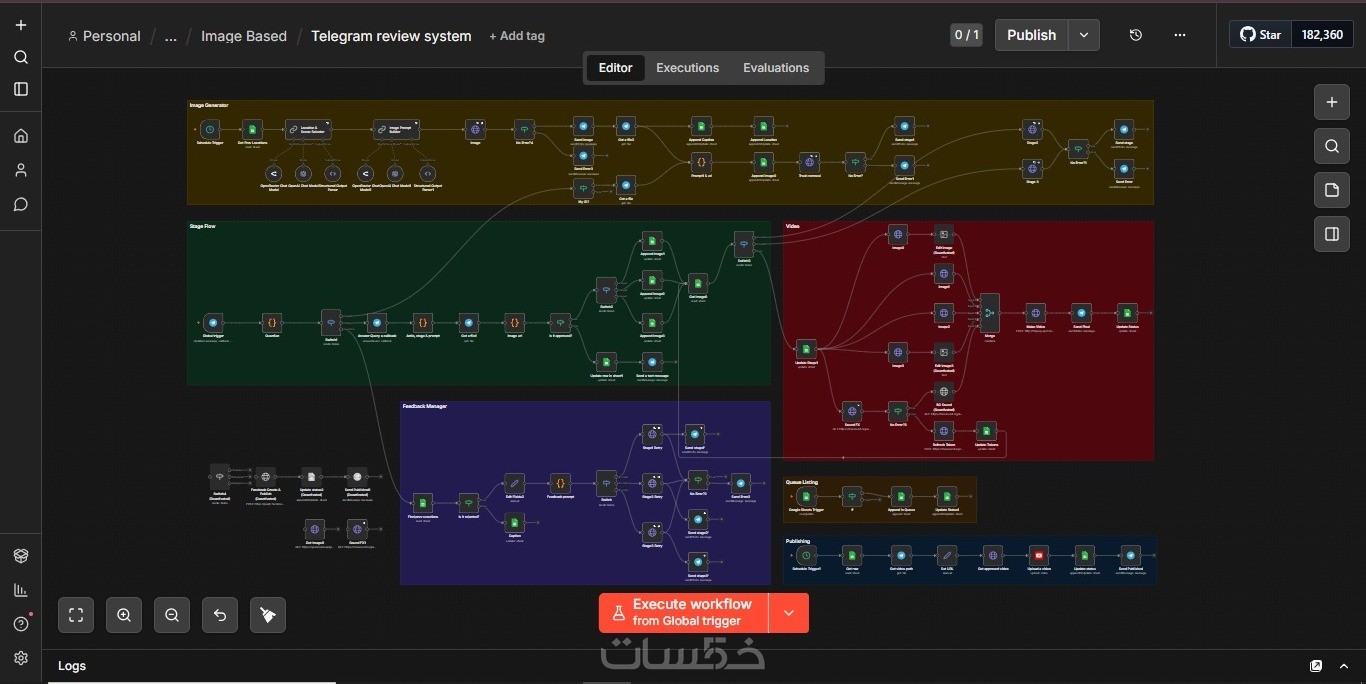1366x684 pixels.
Task: Toggle the right side panel icon
Action: click(x=1331, y=234)
